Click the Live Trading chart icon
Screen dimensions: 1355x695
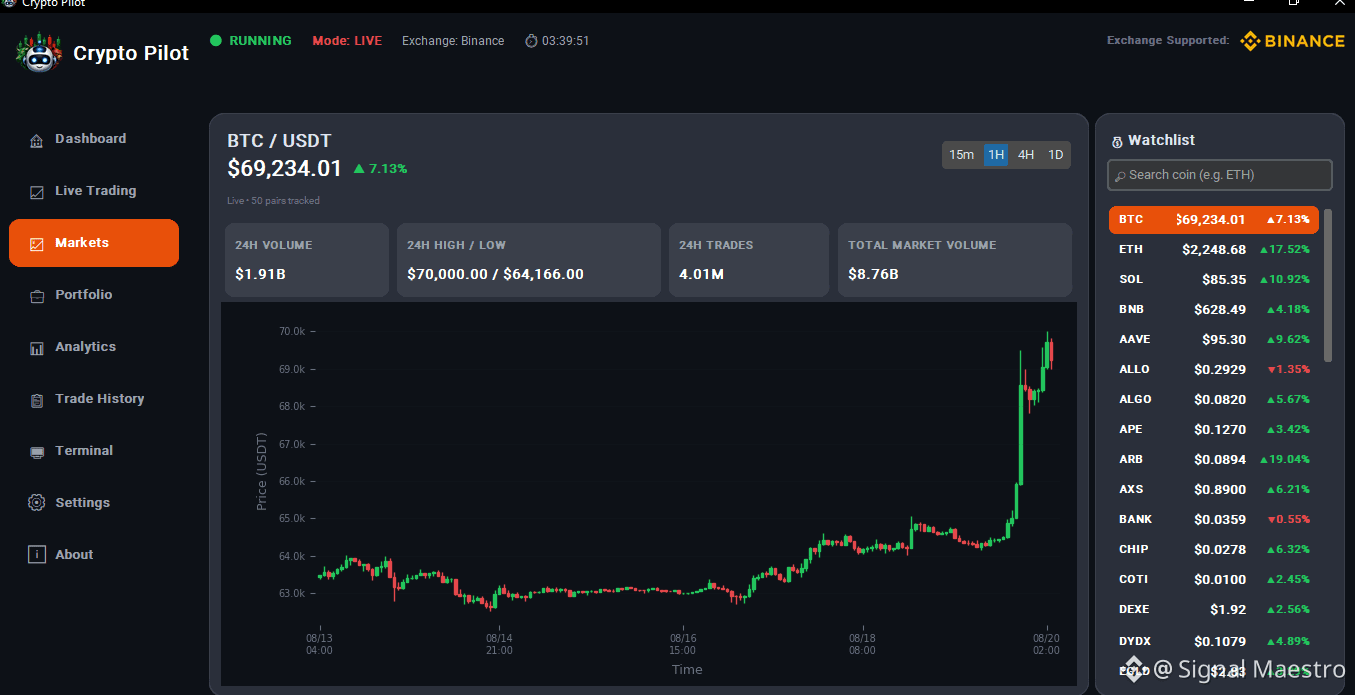37,192
